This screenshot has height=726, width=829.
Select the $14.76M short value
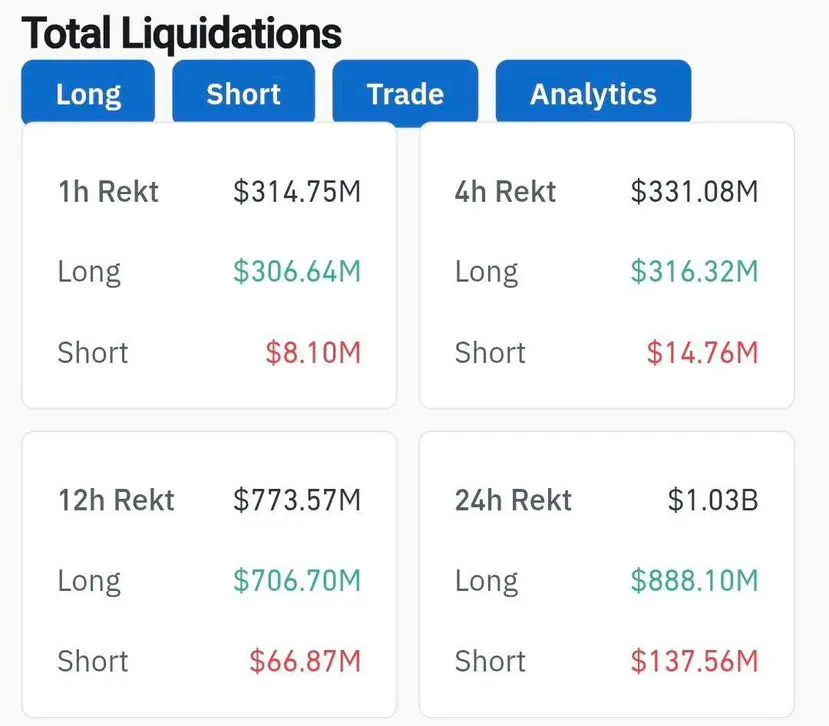point(703,353)
